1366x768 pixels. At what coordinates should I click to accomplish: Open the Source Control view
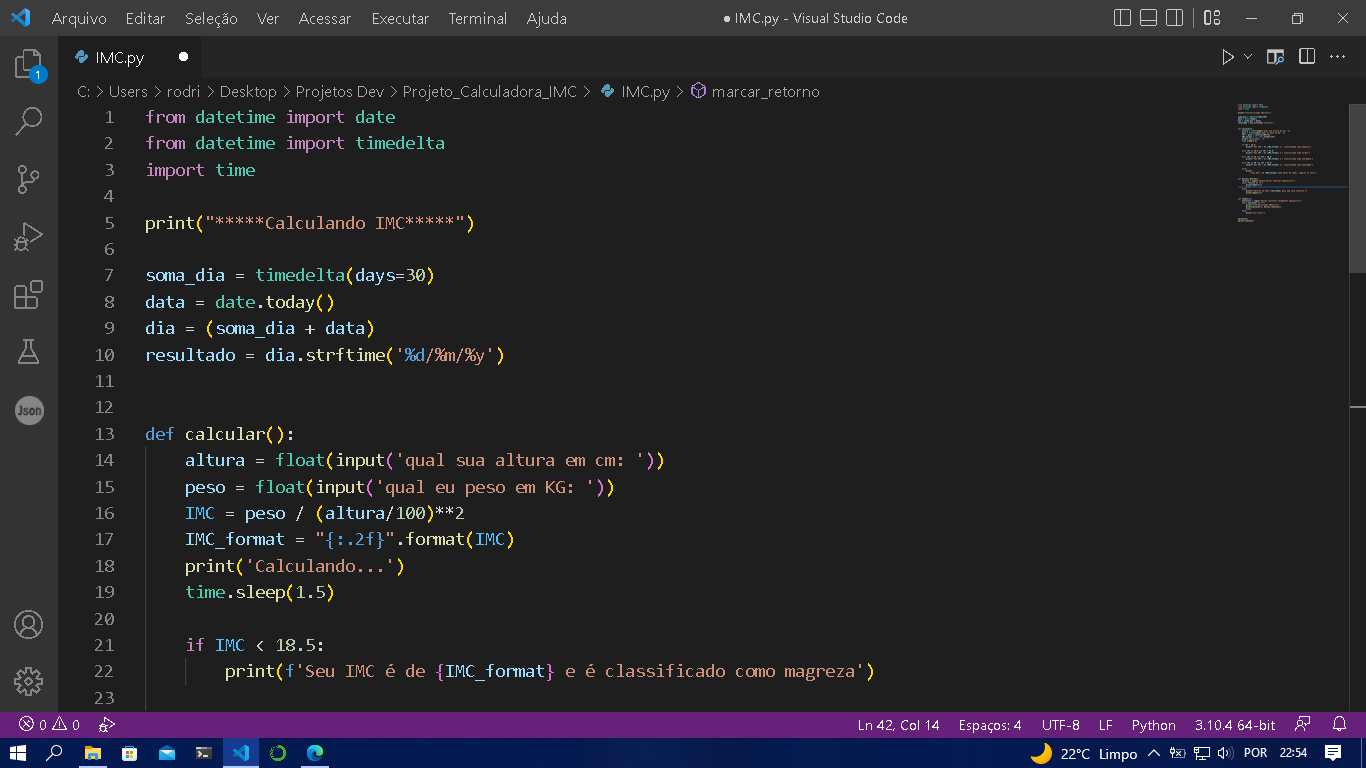coord(29,180)
